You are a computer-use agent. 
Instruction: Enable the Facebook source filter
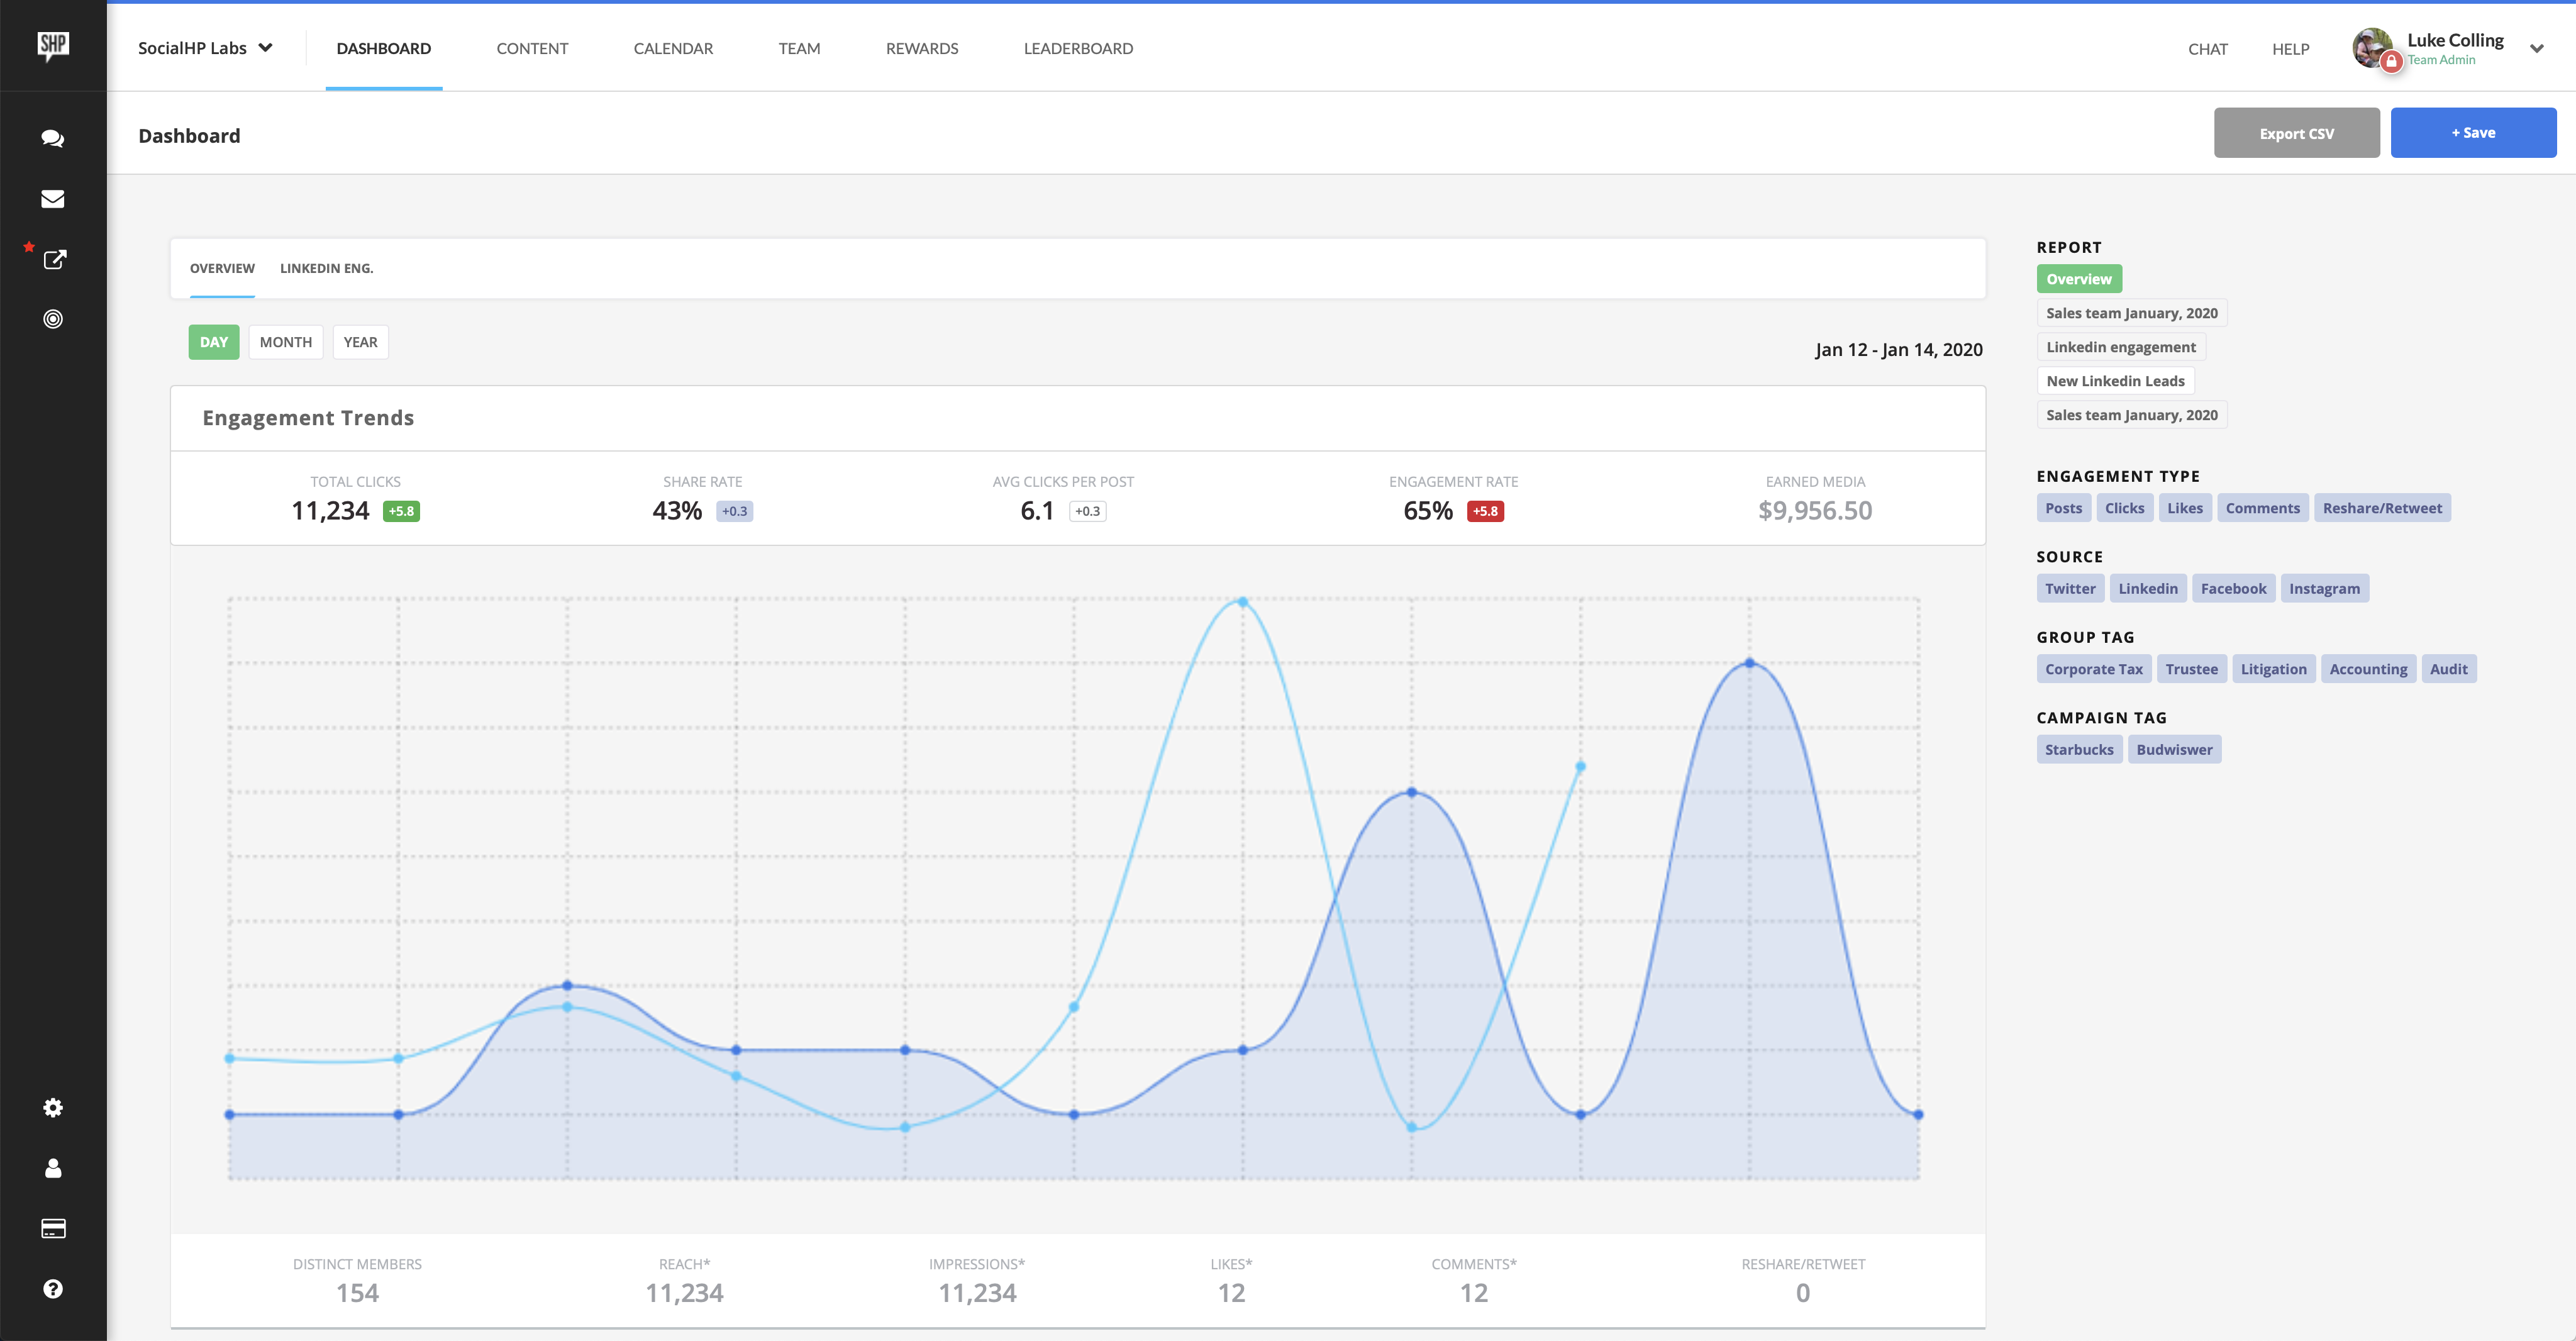tap(2233, 588)
